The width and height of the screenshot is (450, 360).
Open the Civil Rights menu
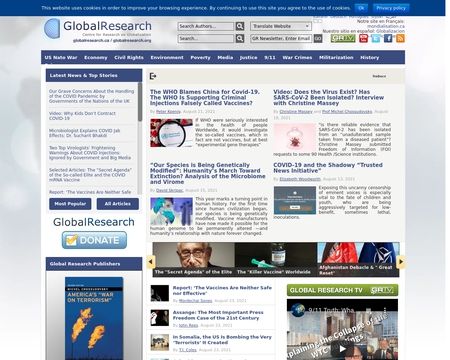[x=129, y=57]
